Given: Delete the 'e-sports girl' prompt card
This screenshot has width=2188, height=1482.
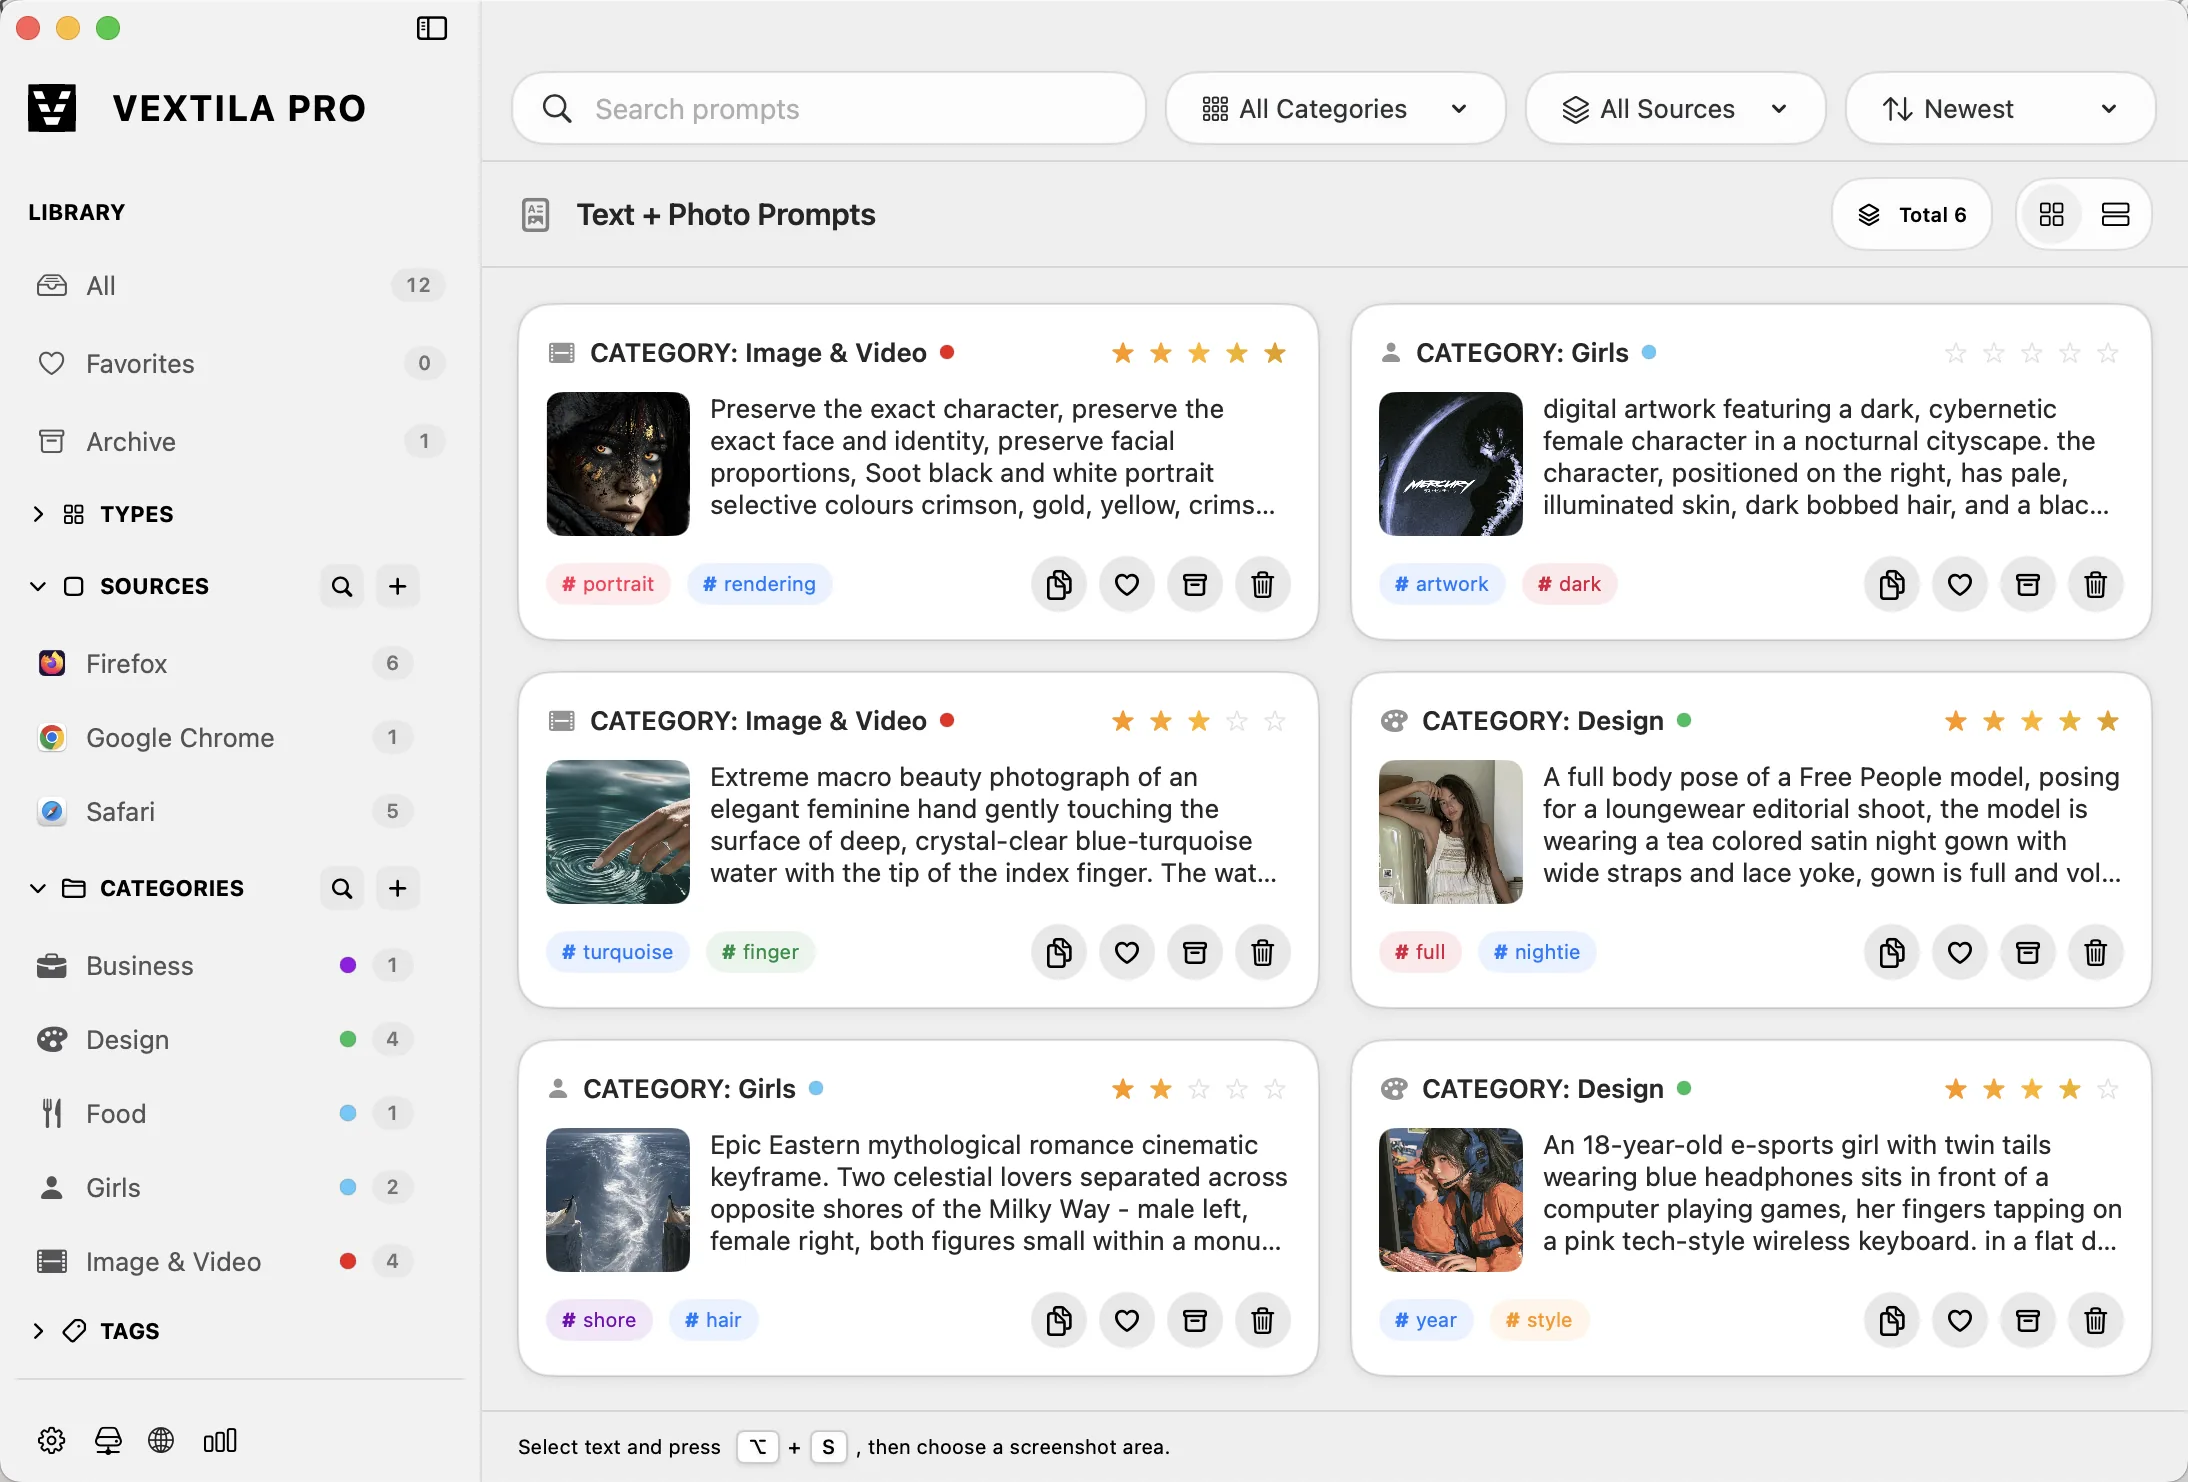Looking at the screenshot, I should (2096, 1320).
